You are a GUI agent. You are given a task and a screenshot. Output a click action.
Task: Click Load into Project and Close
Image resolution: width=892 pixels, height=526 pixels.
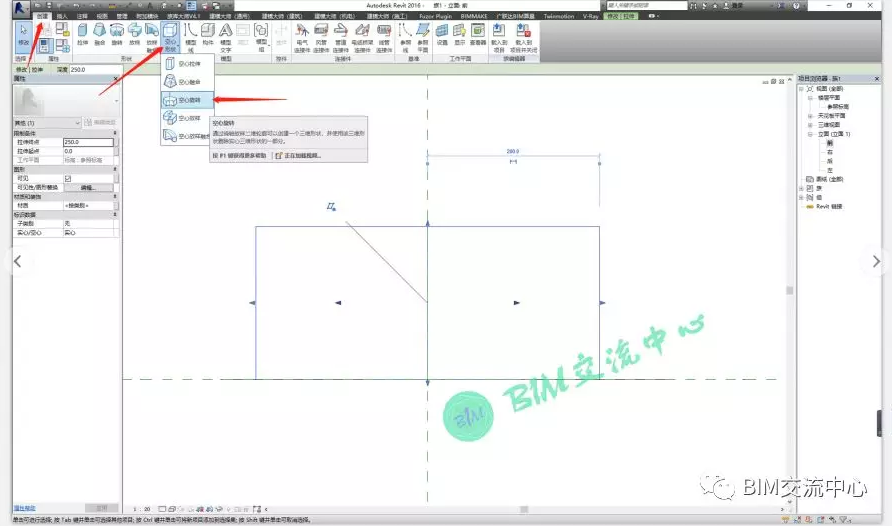pyautogui.click(x=524, y=38)
